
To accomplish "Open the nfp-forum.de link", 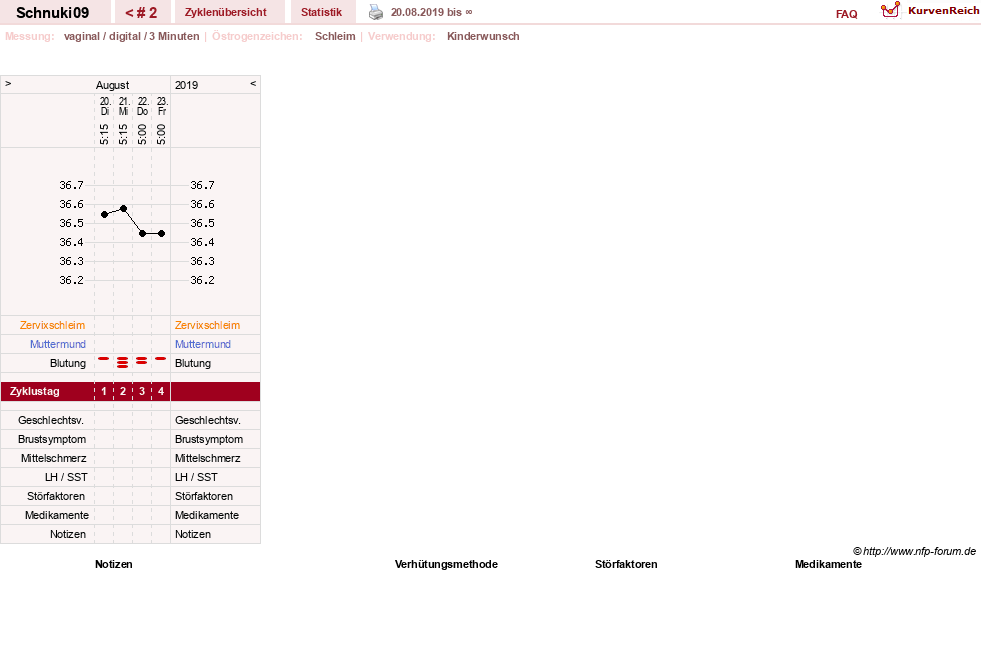I will click(914, 551).
